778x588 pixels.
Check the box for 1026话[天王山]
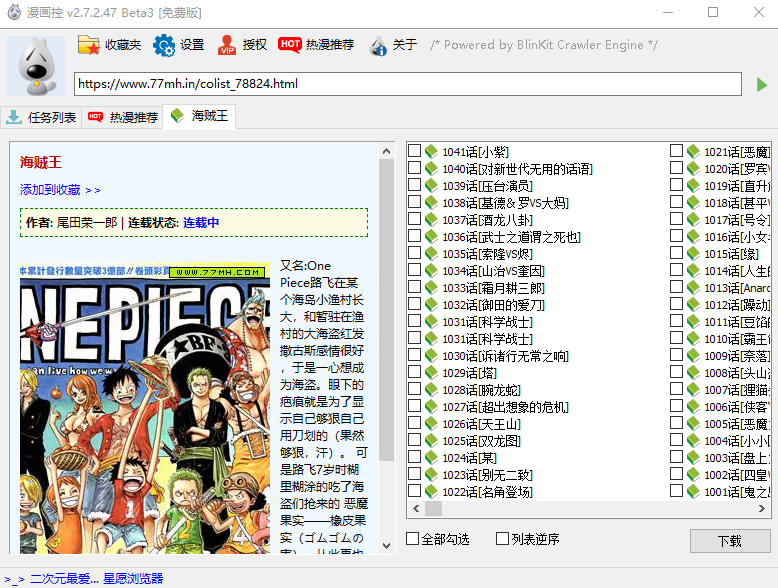coord(414,422)
